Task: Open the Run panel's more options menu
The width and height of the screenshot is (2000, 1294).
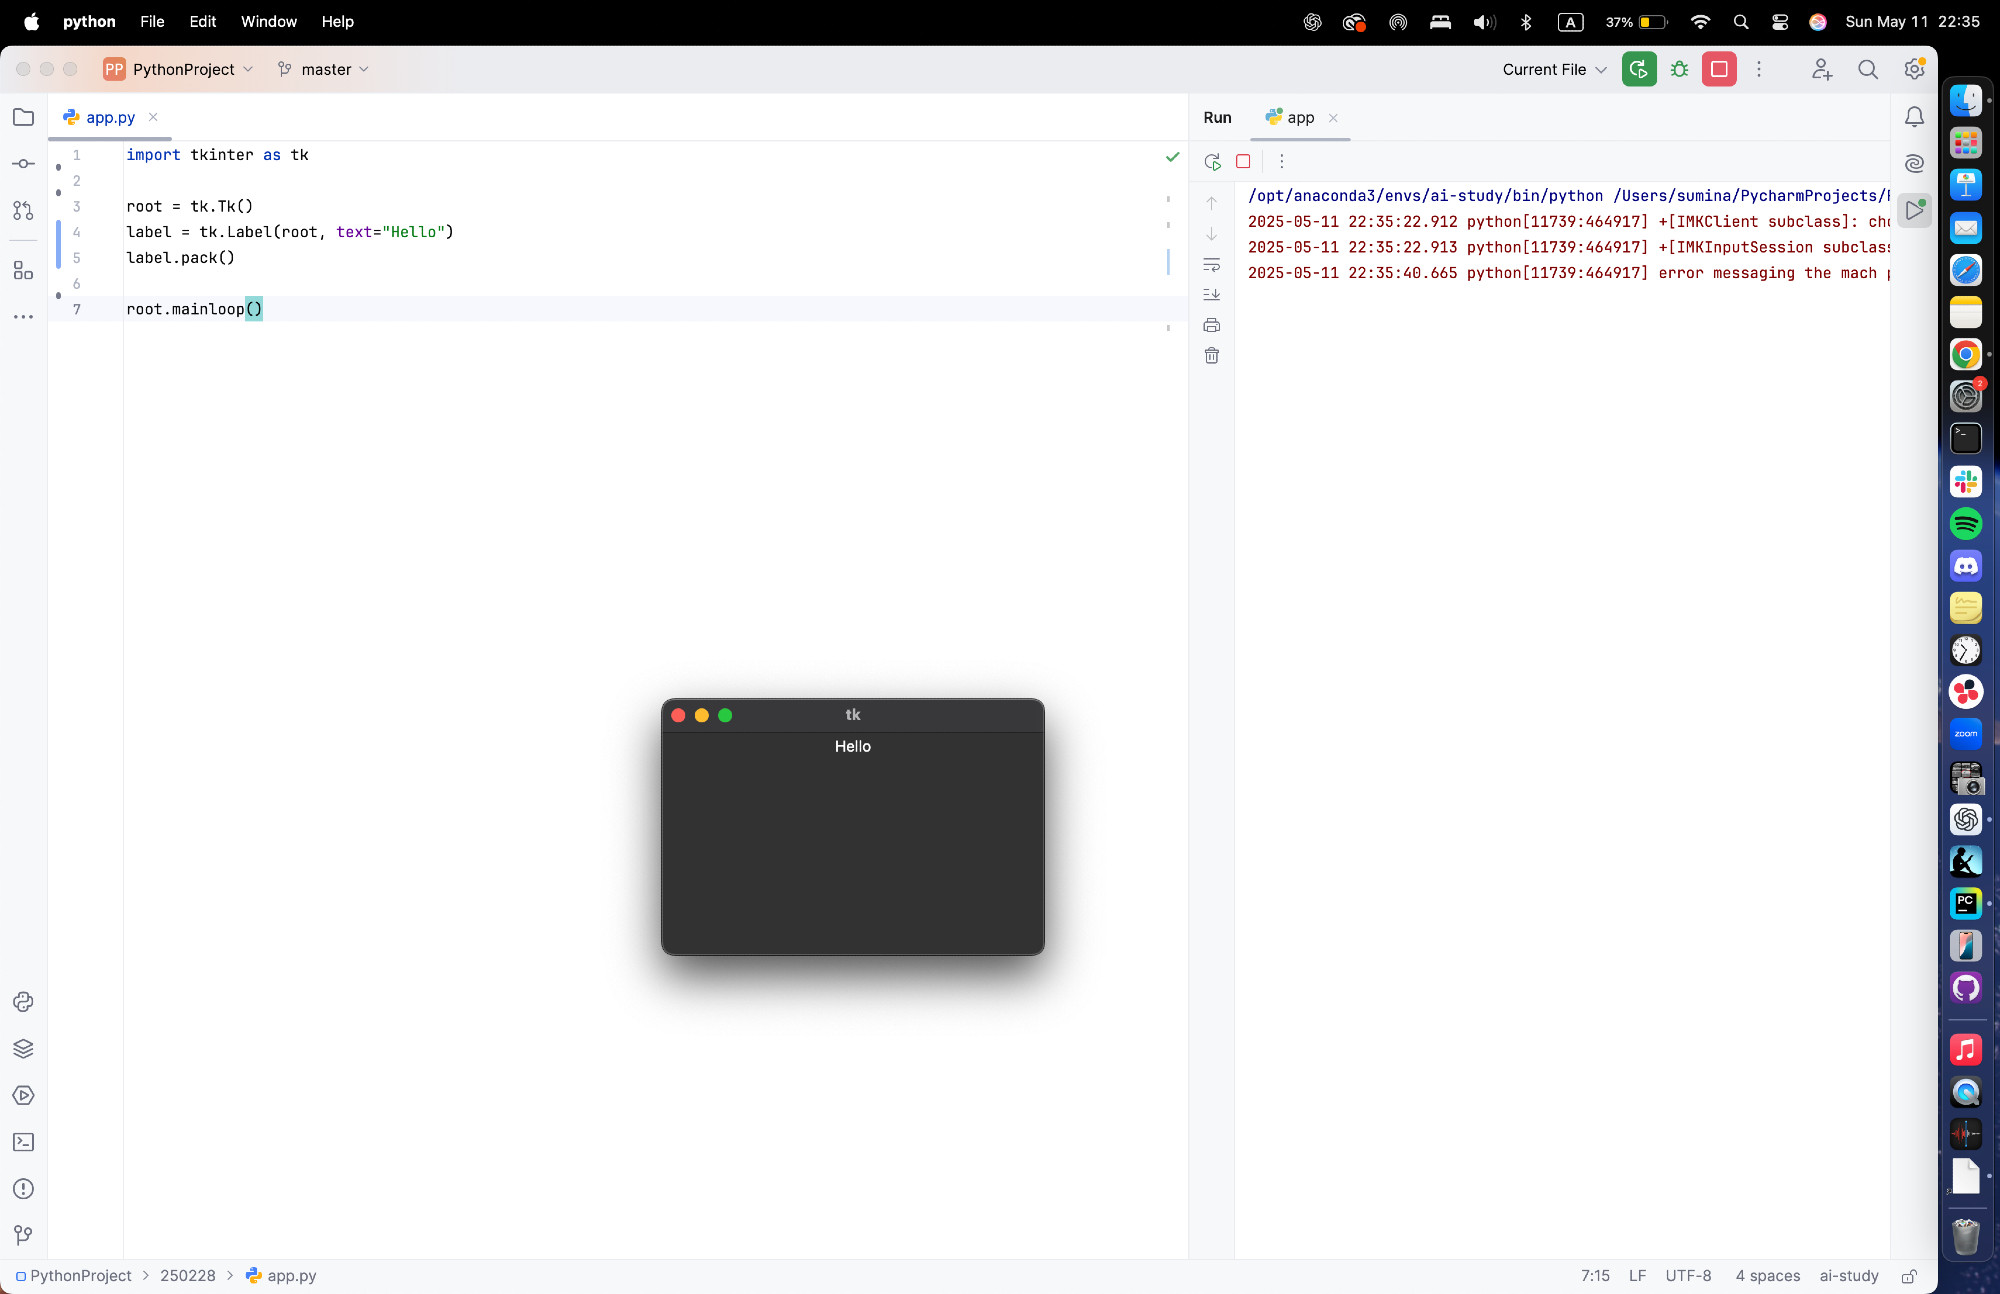Action: tap(1281, 161)
